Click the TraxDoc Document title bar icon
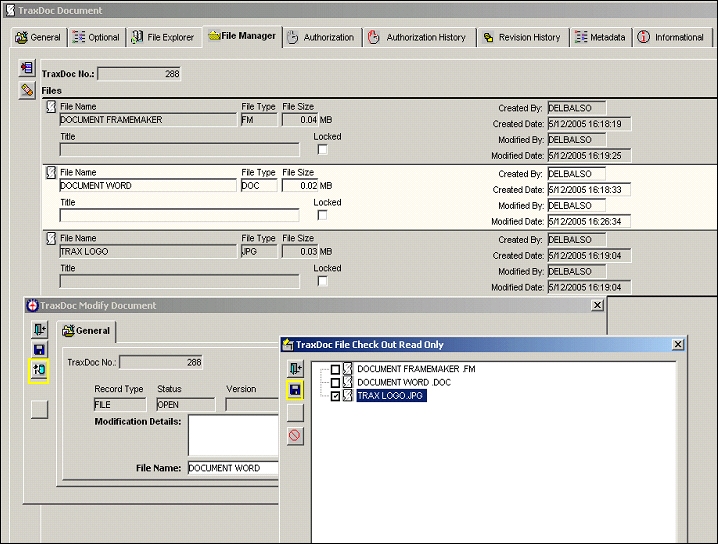Screen dimensions: 718x544 11,10
